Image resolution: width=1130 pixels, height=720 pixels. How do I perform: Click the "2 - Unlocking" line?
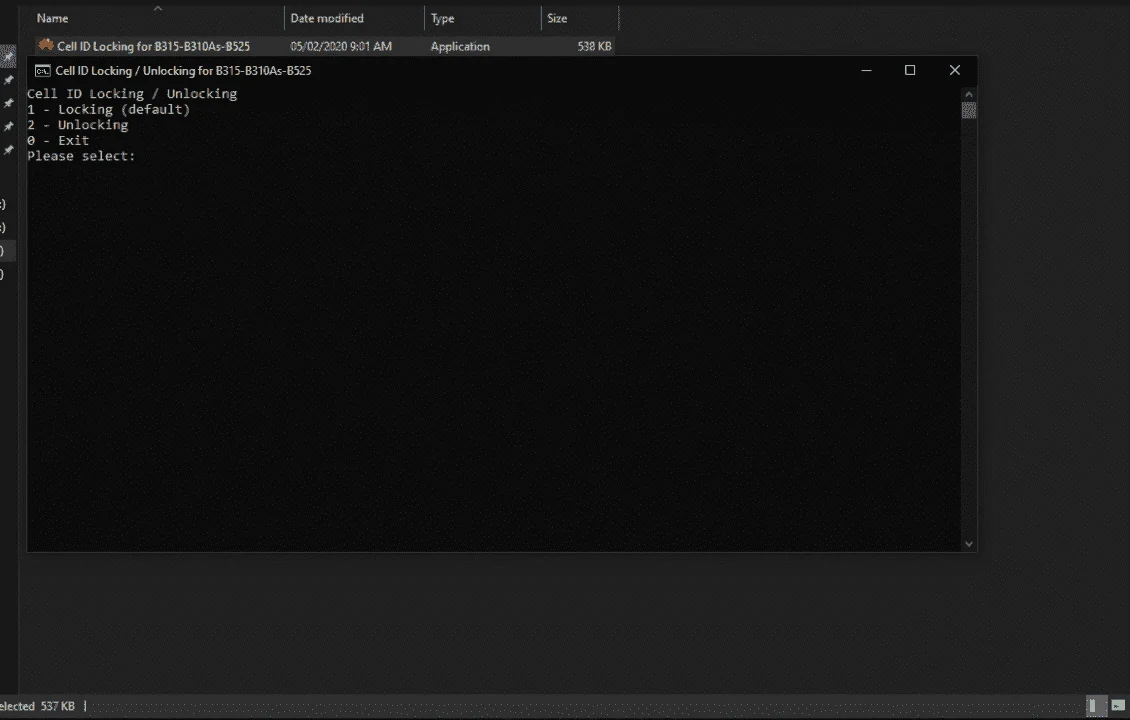pyautogui.click(x=78, y=125)
